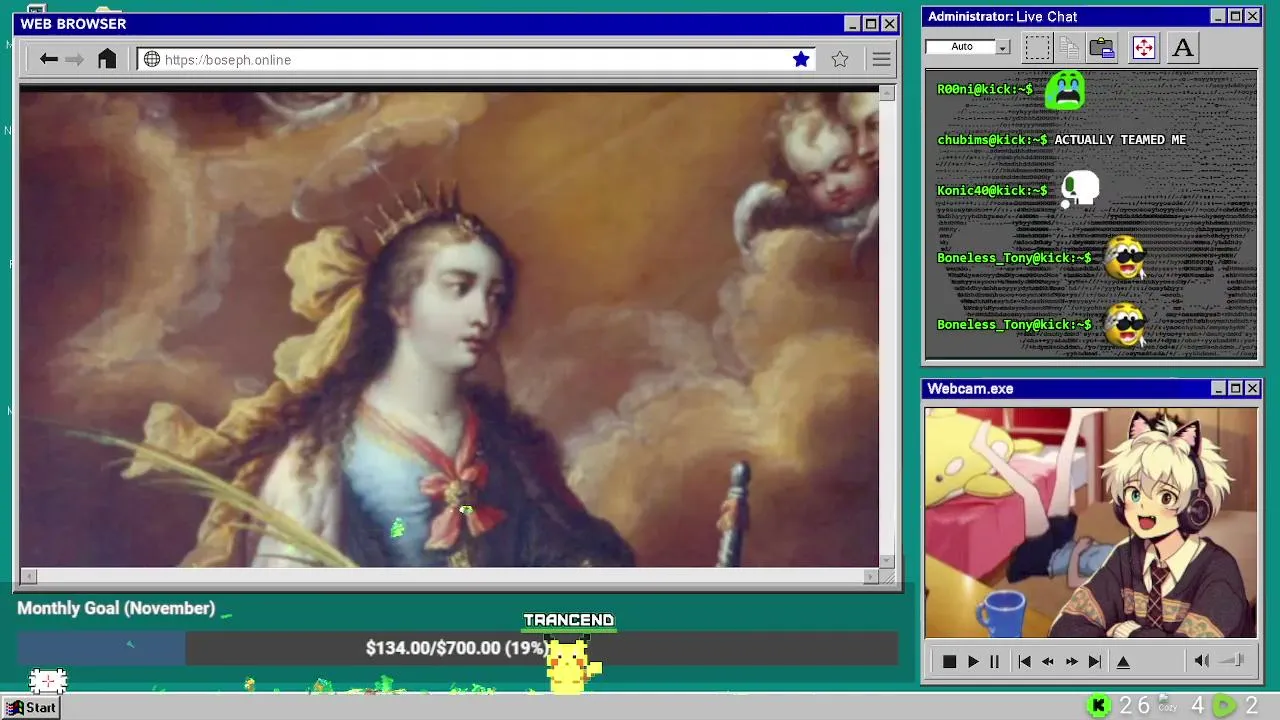Click the crying green emote by R00ni

tap(1065, 89)
